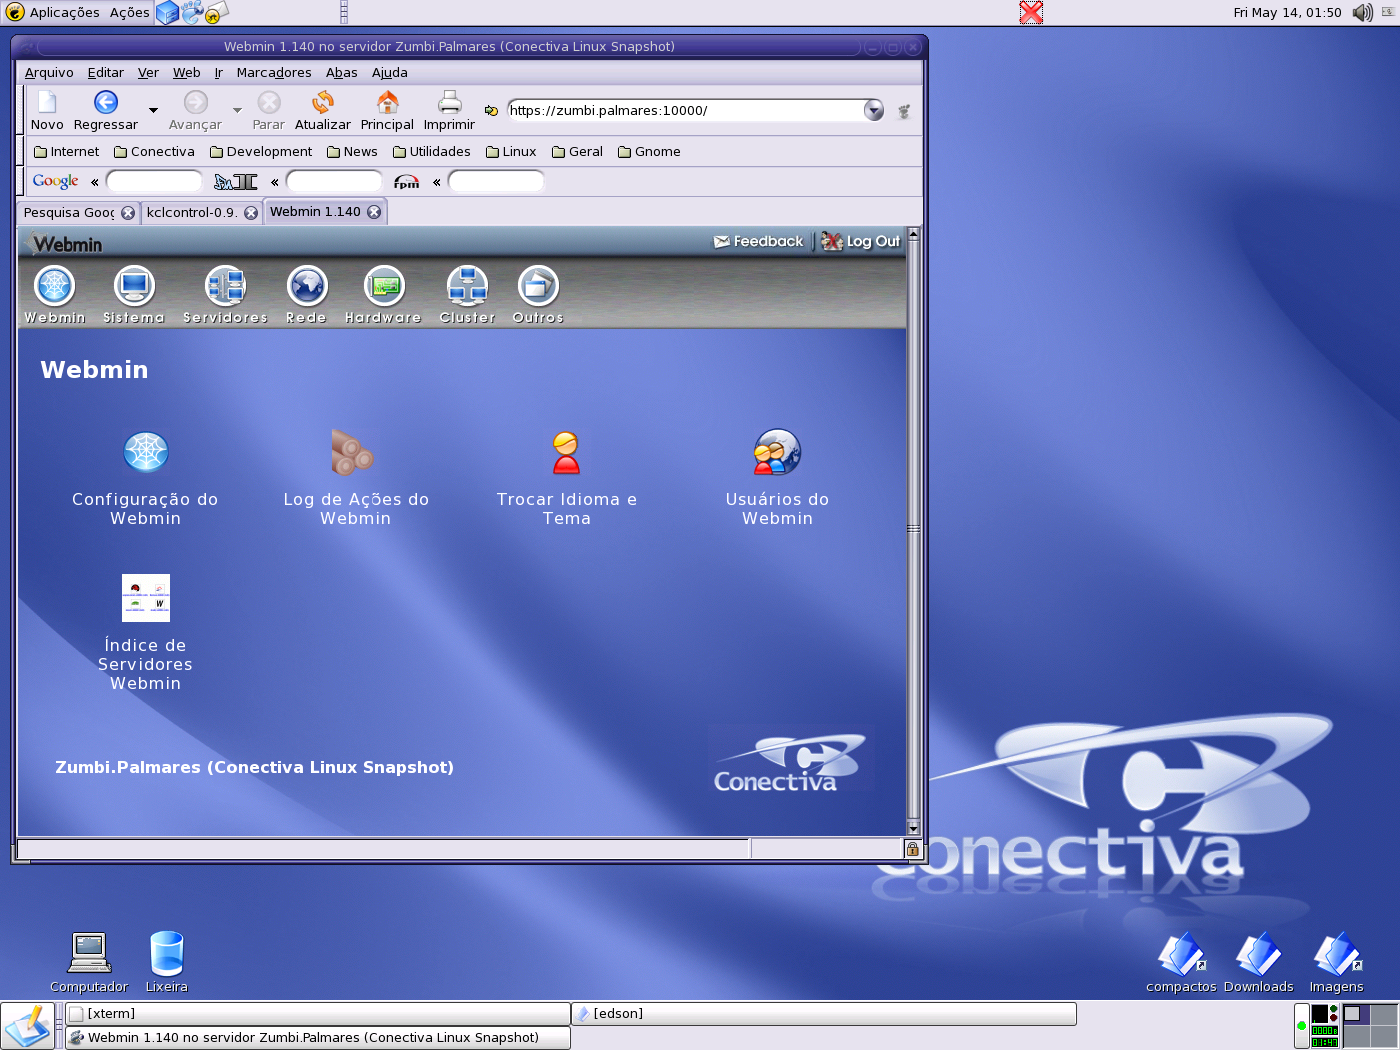
Task: Expand the Google search bar chevron
Action: coord(95,182)
